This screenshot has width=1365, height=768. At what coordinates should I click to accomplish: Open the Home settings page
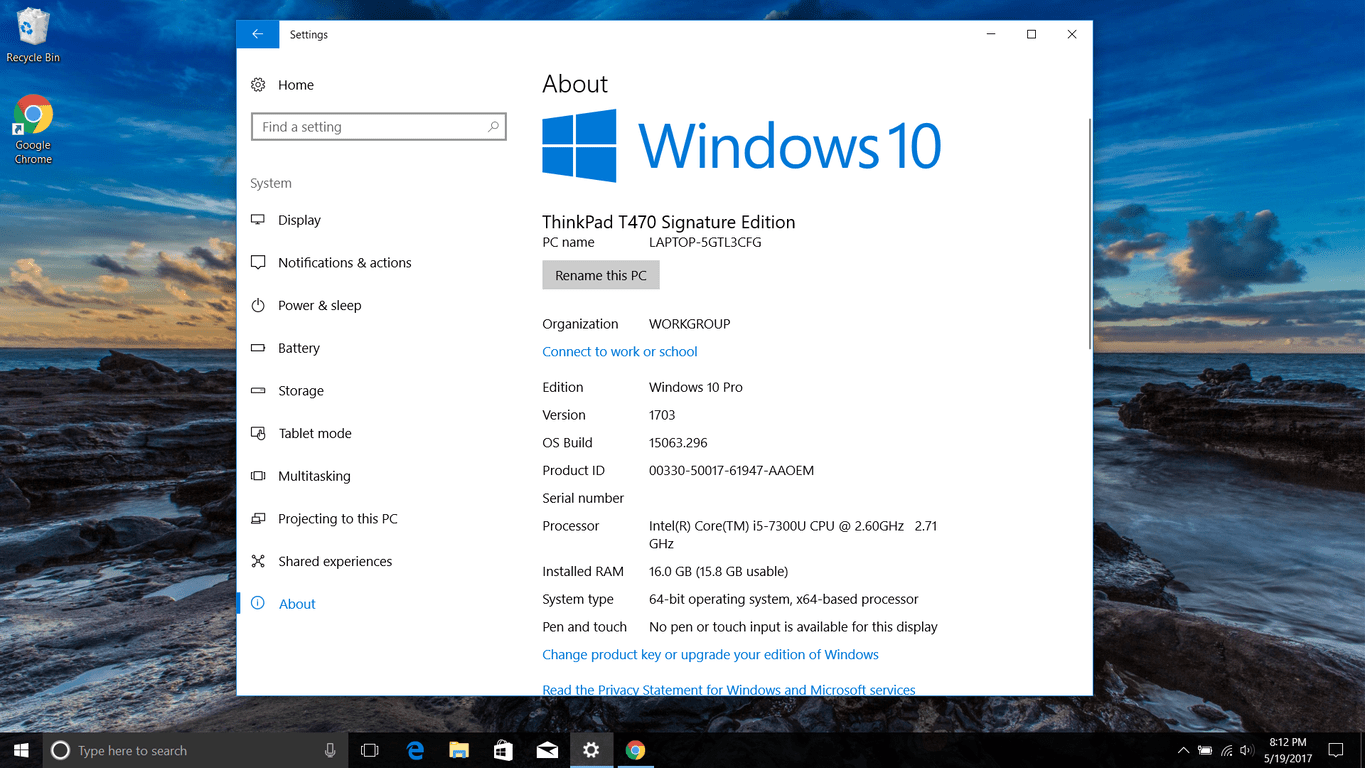[x=296, y=85]
